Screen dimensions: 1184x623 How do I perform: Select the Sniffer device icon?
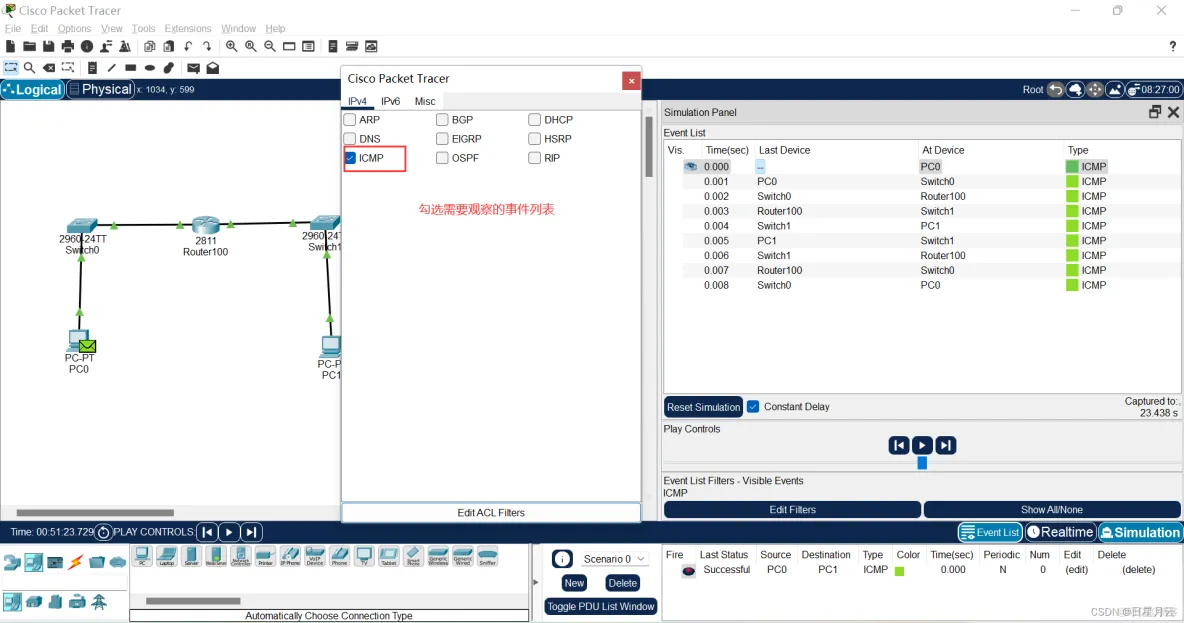point(488,557)
